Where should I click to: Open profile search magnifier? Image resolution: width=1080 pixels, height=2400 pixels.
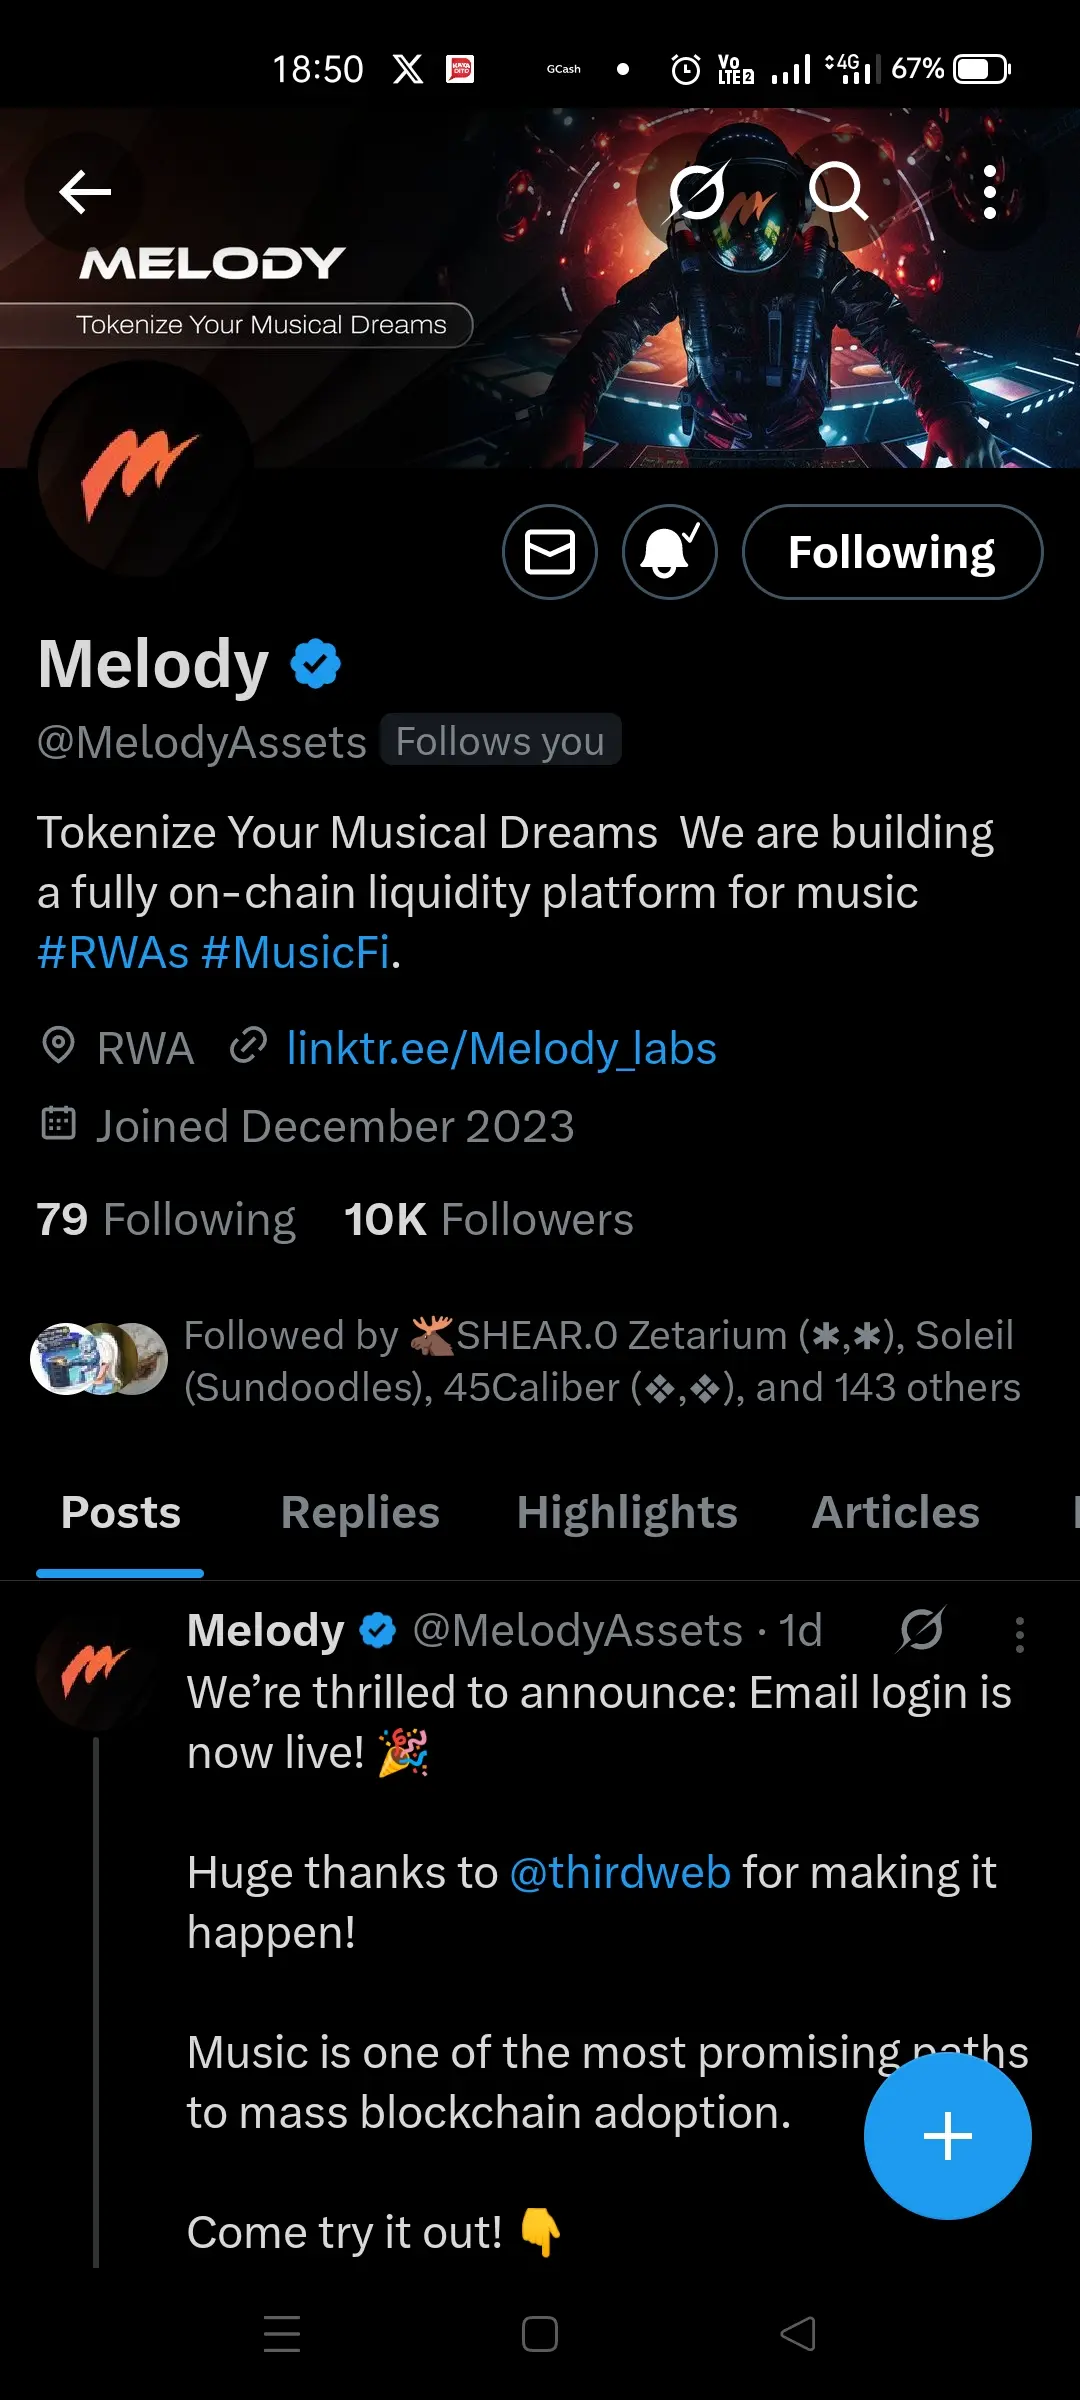coord(837,191)
